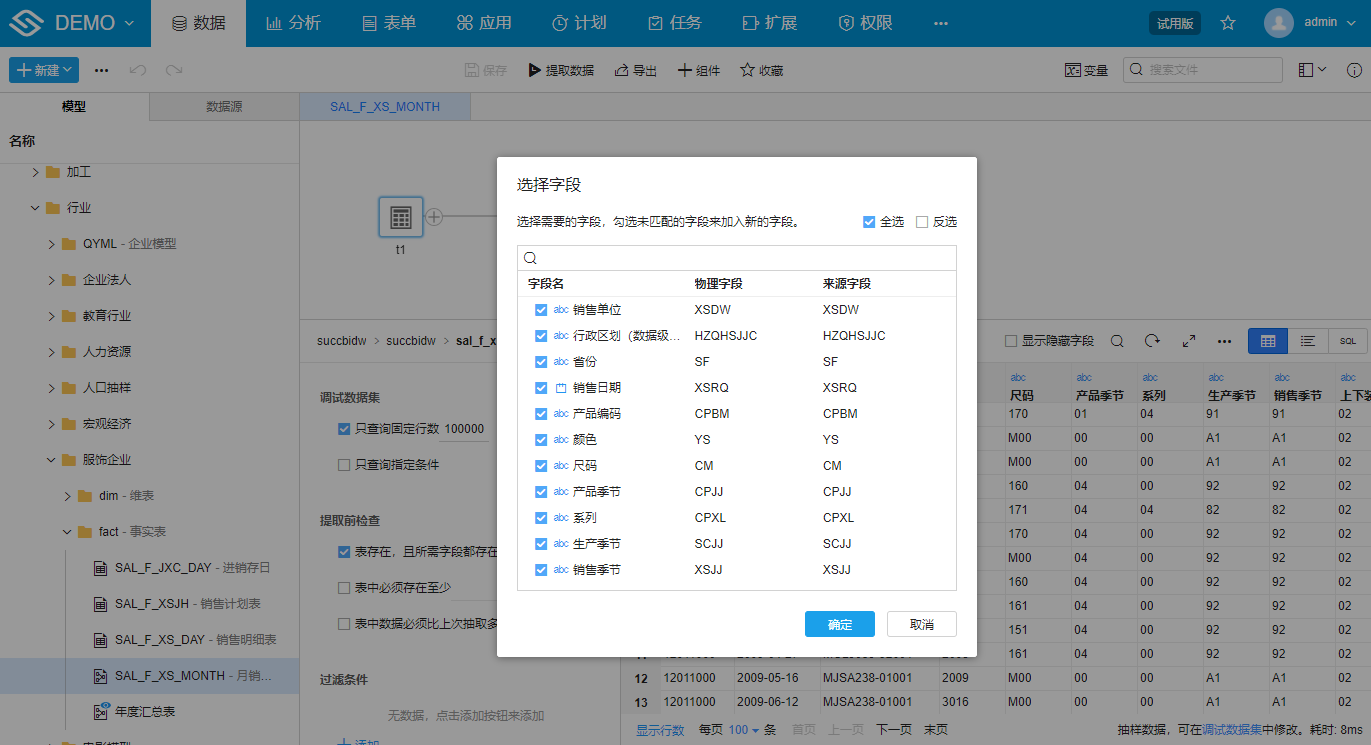
Task: Check the 反选 checkbox
Action: [922, 222]
